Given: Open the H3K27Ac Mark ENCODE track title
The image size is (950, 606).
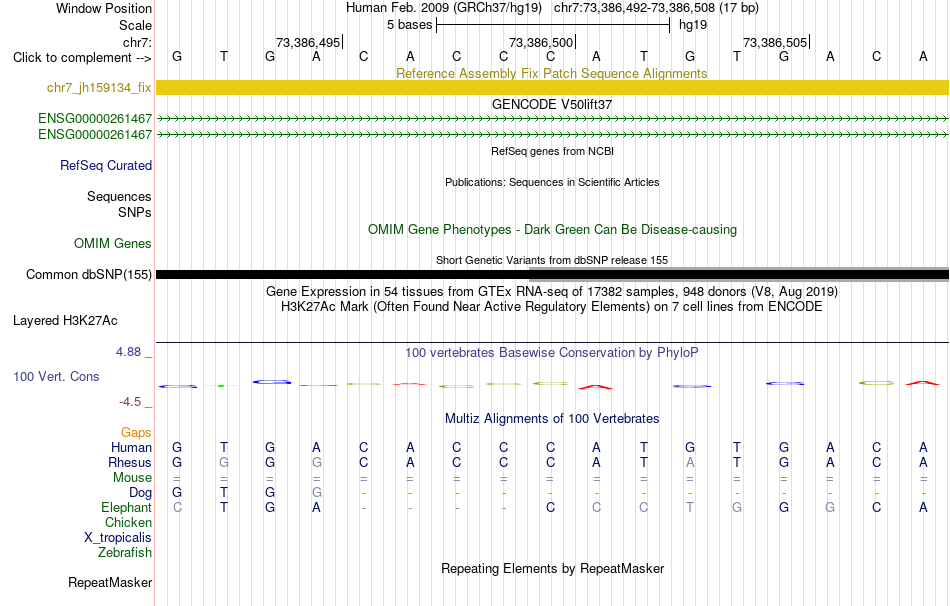Looking at the screenshot, I should point(552,307).
